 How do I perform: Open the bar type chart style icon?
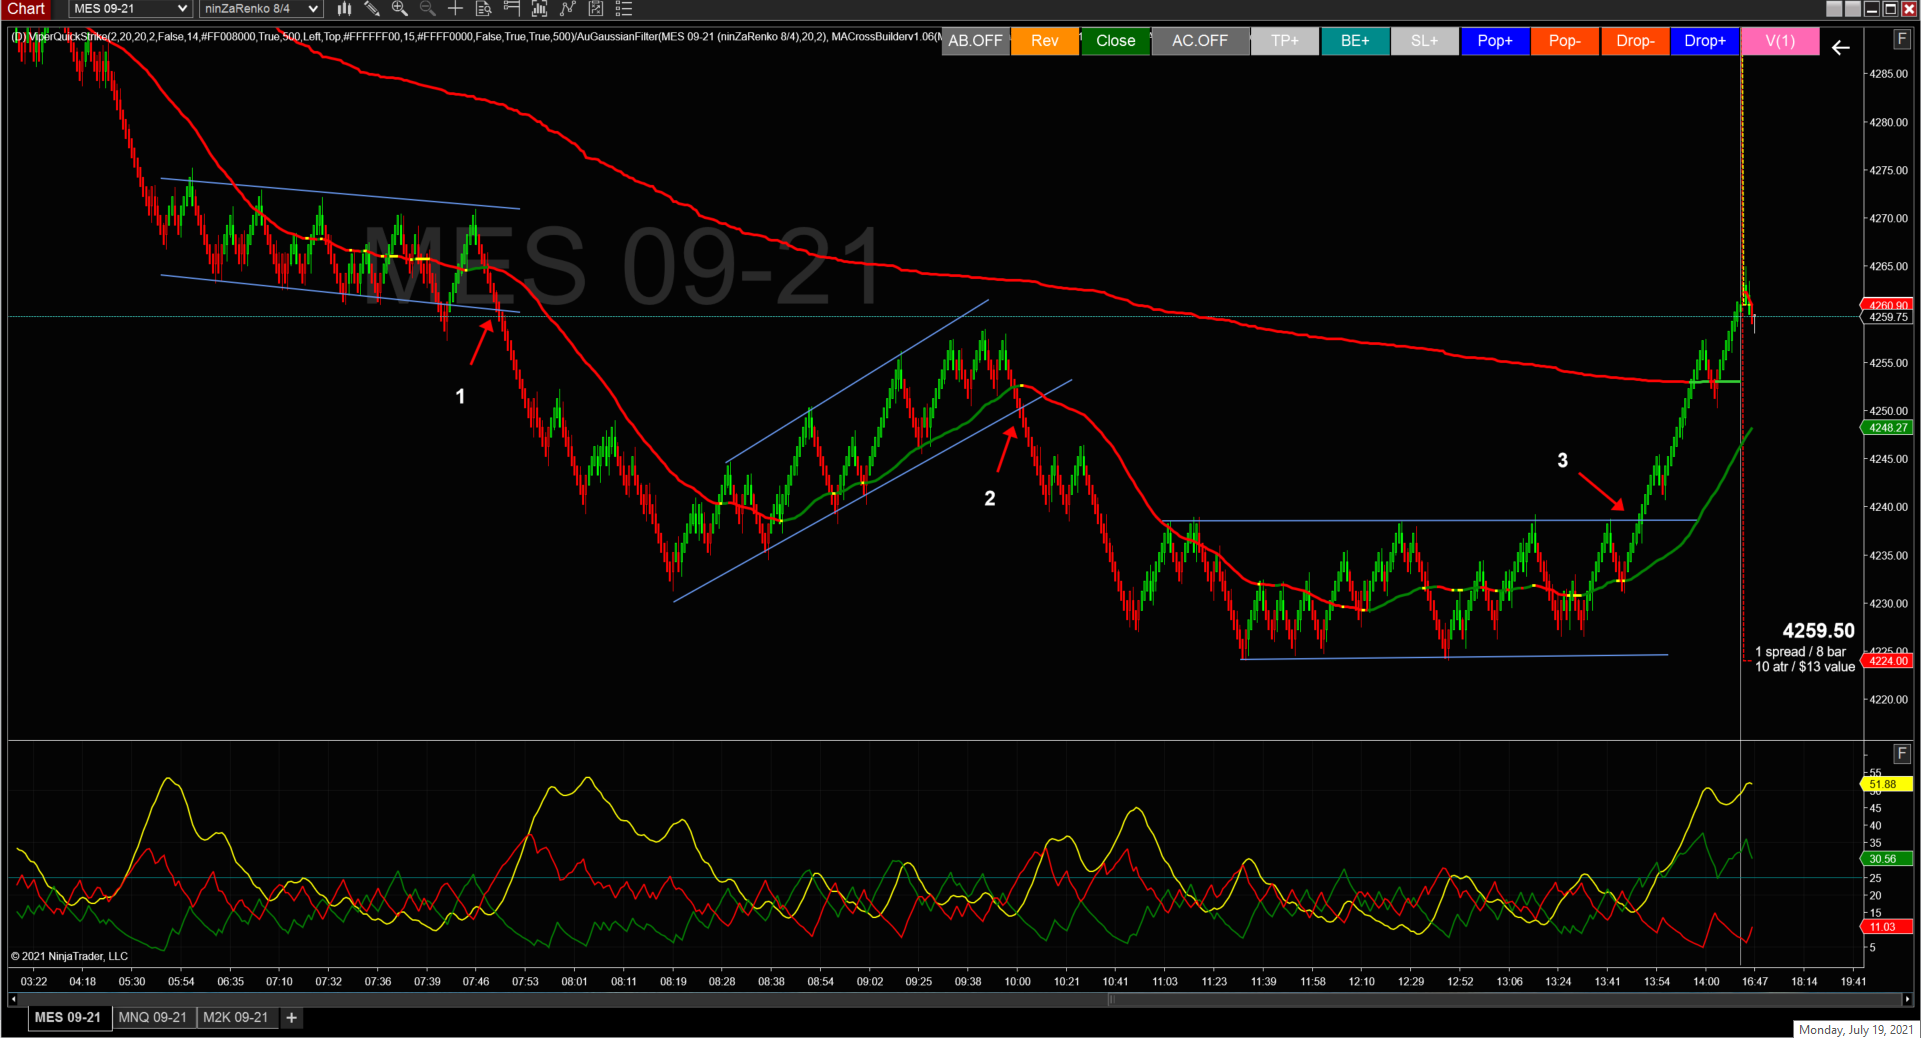[x=344, y=9]
